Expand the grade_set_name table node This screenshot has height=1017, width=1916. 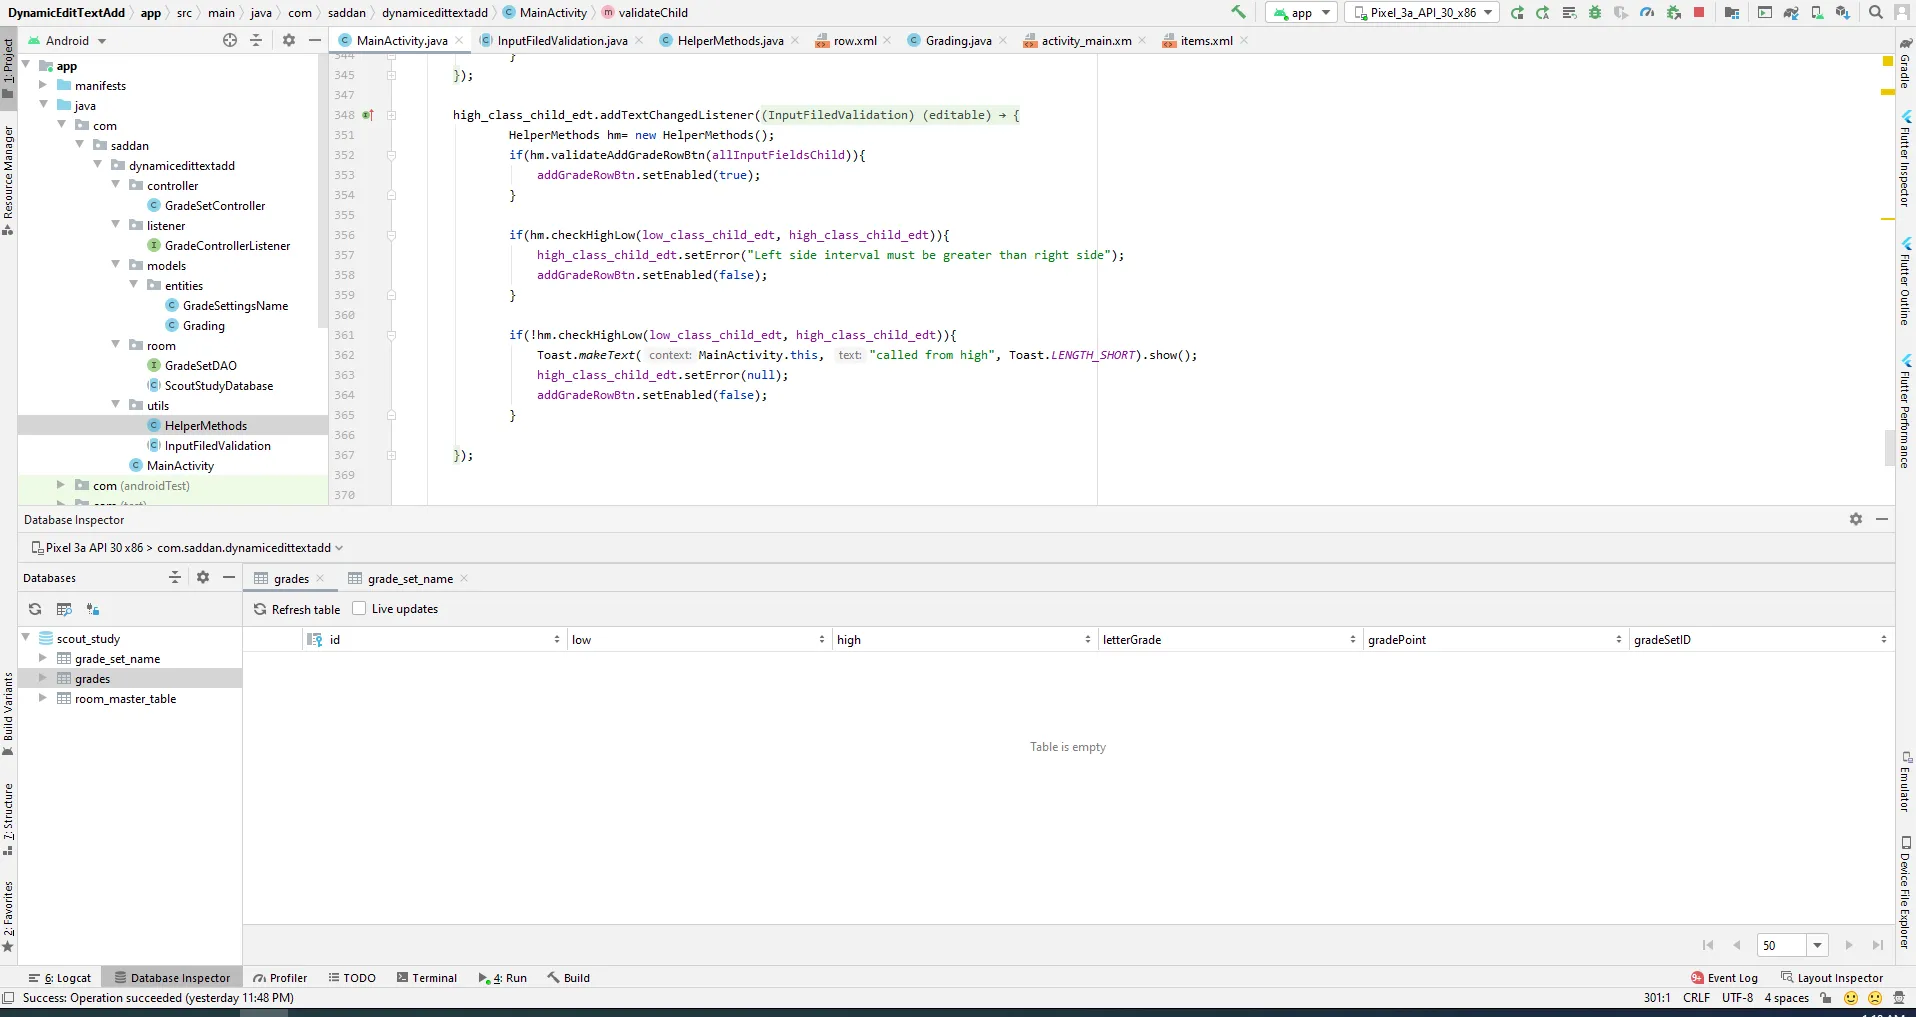[x=43, y=658]
